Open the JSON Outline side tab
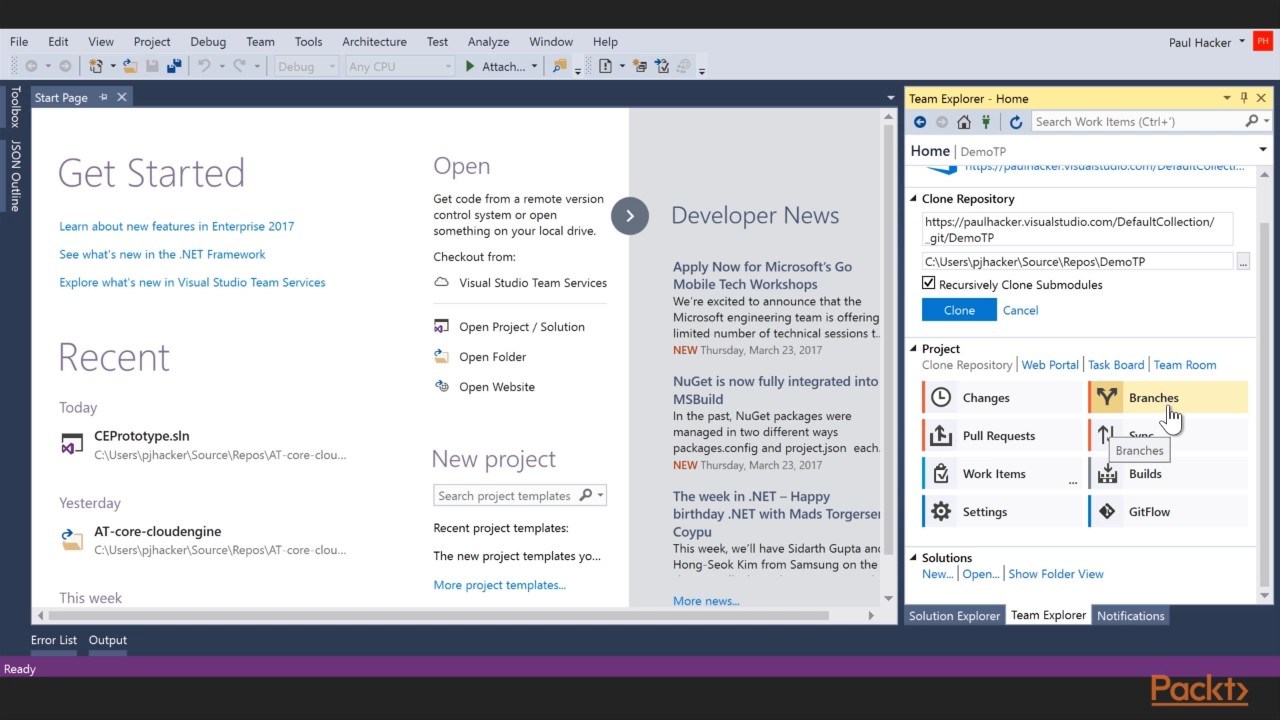This screenshot has height=720, width=1280. [14, 176]
